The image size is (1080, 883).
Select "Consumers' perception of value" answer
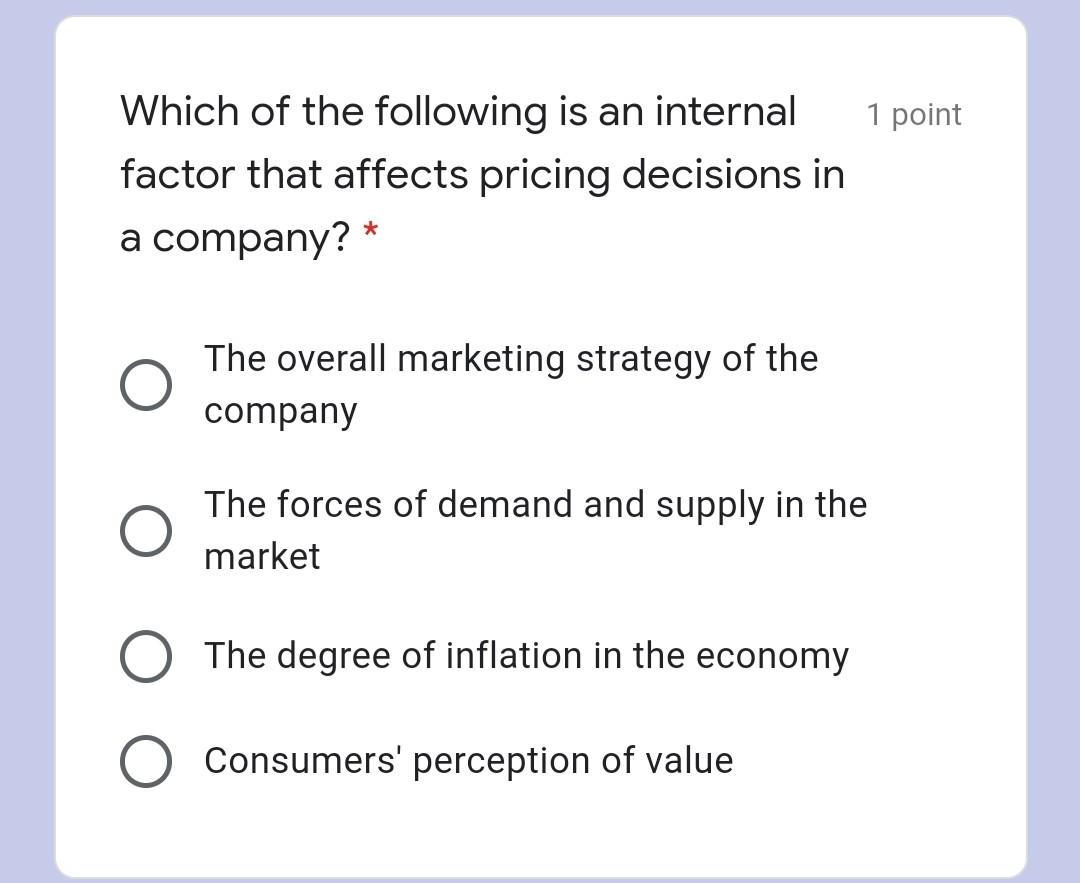[147, 760]
